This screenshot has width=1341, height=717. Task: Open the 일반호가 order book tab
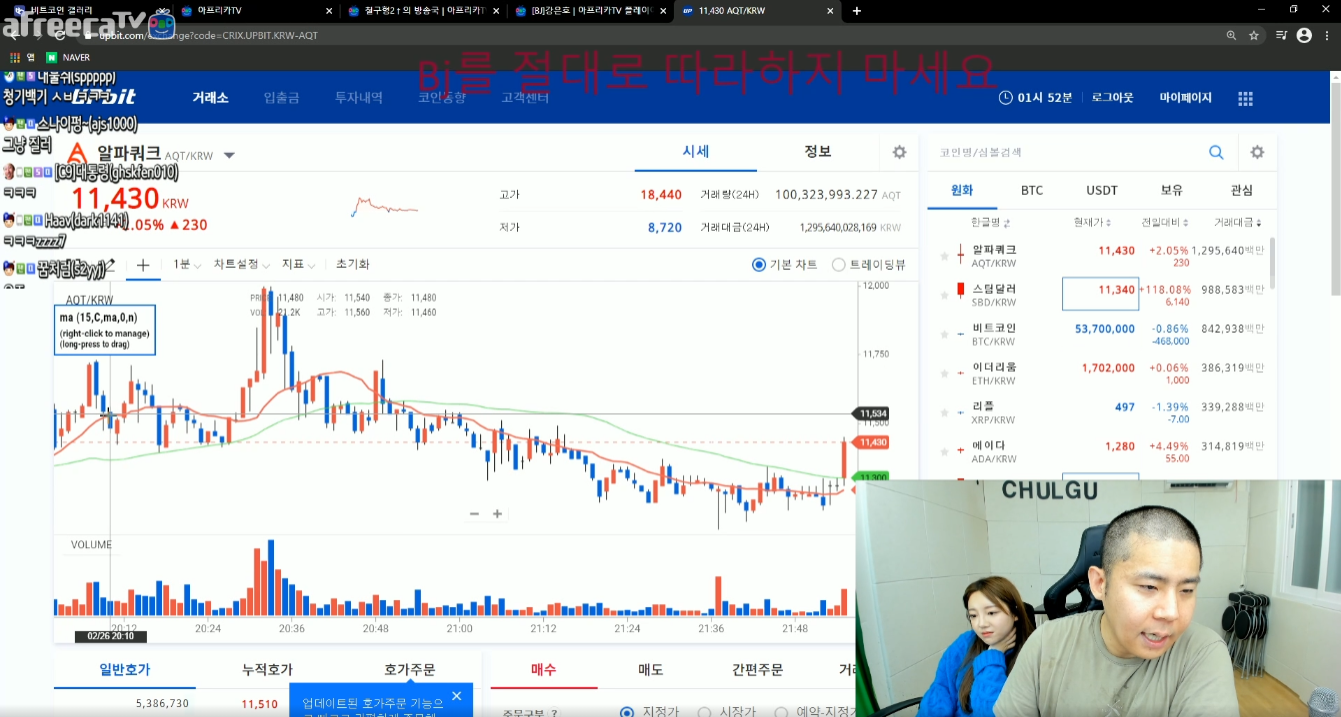(x=125, y=670)
